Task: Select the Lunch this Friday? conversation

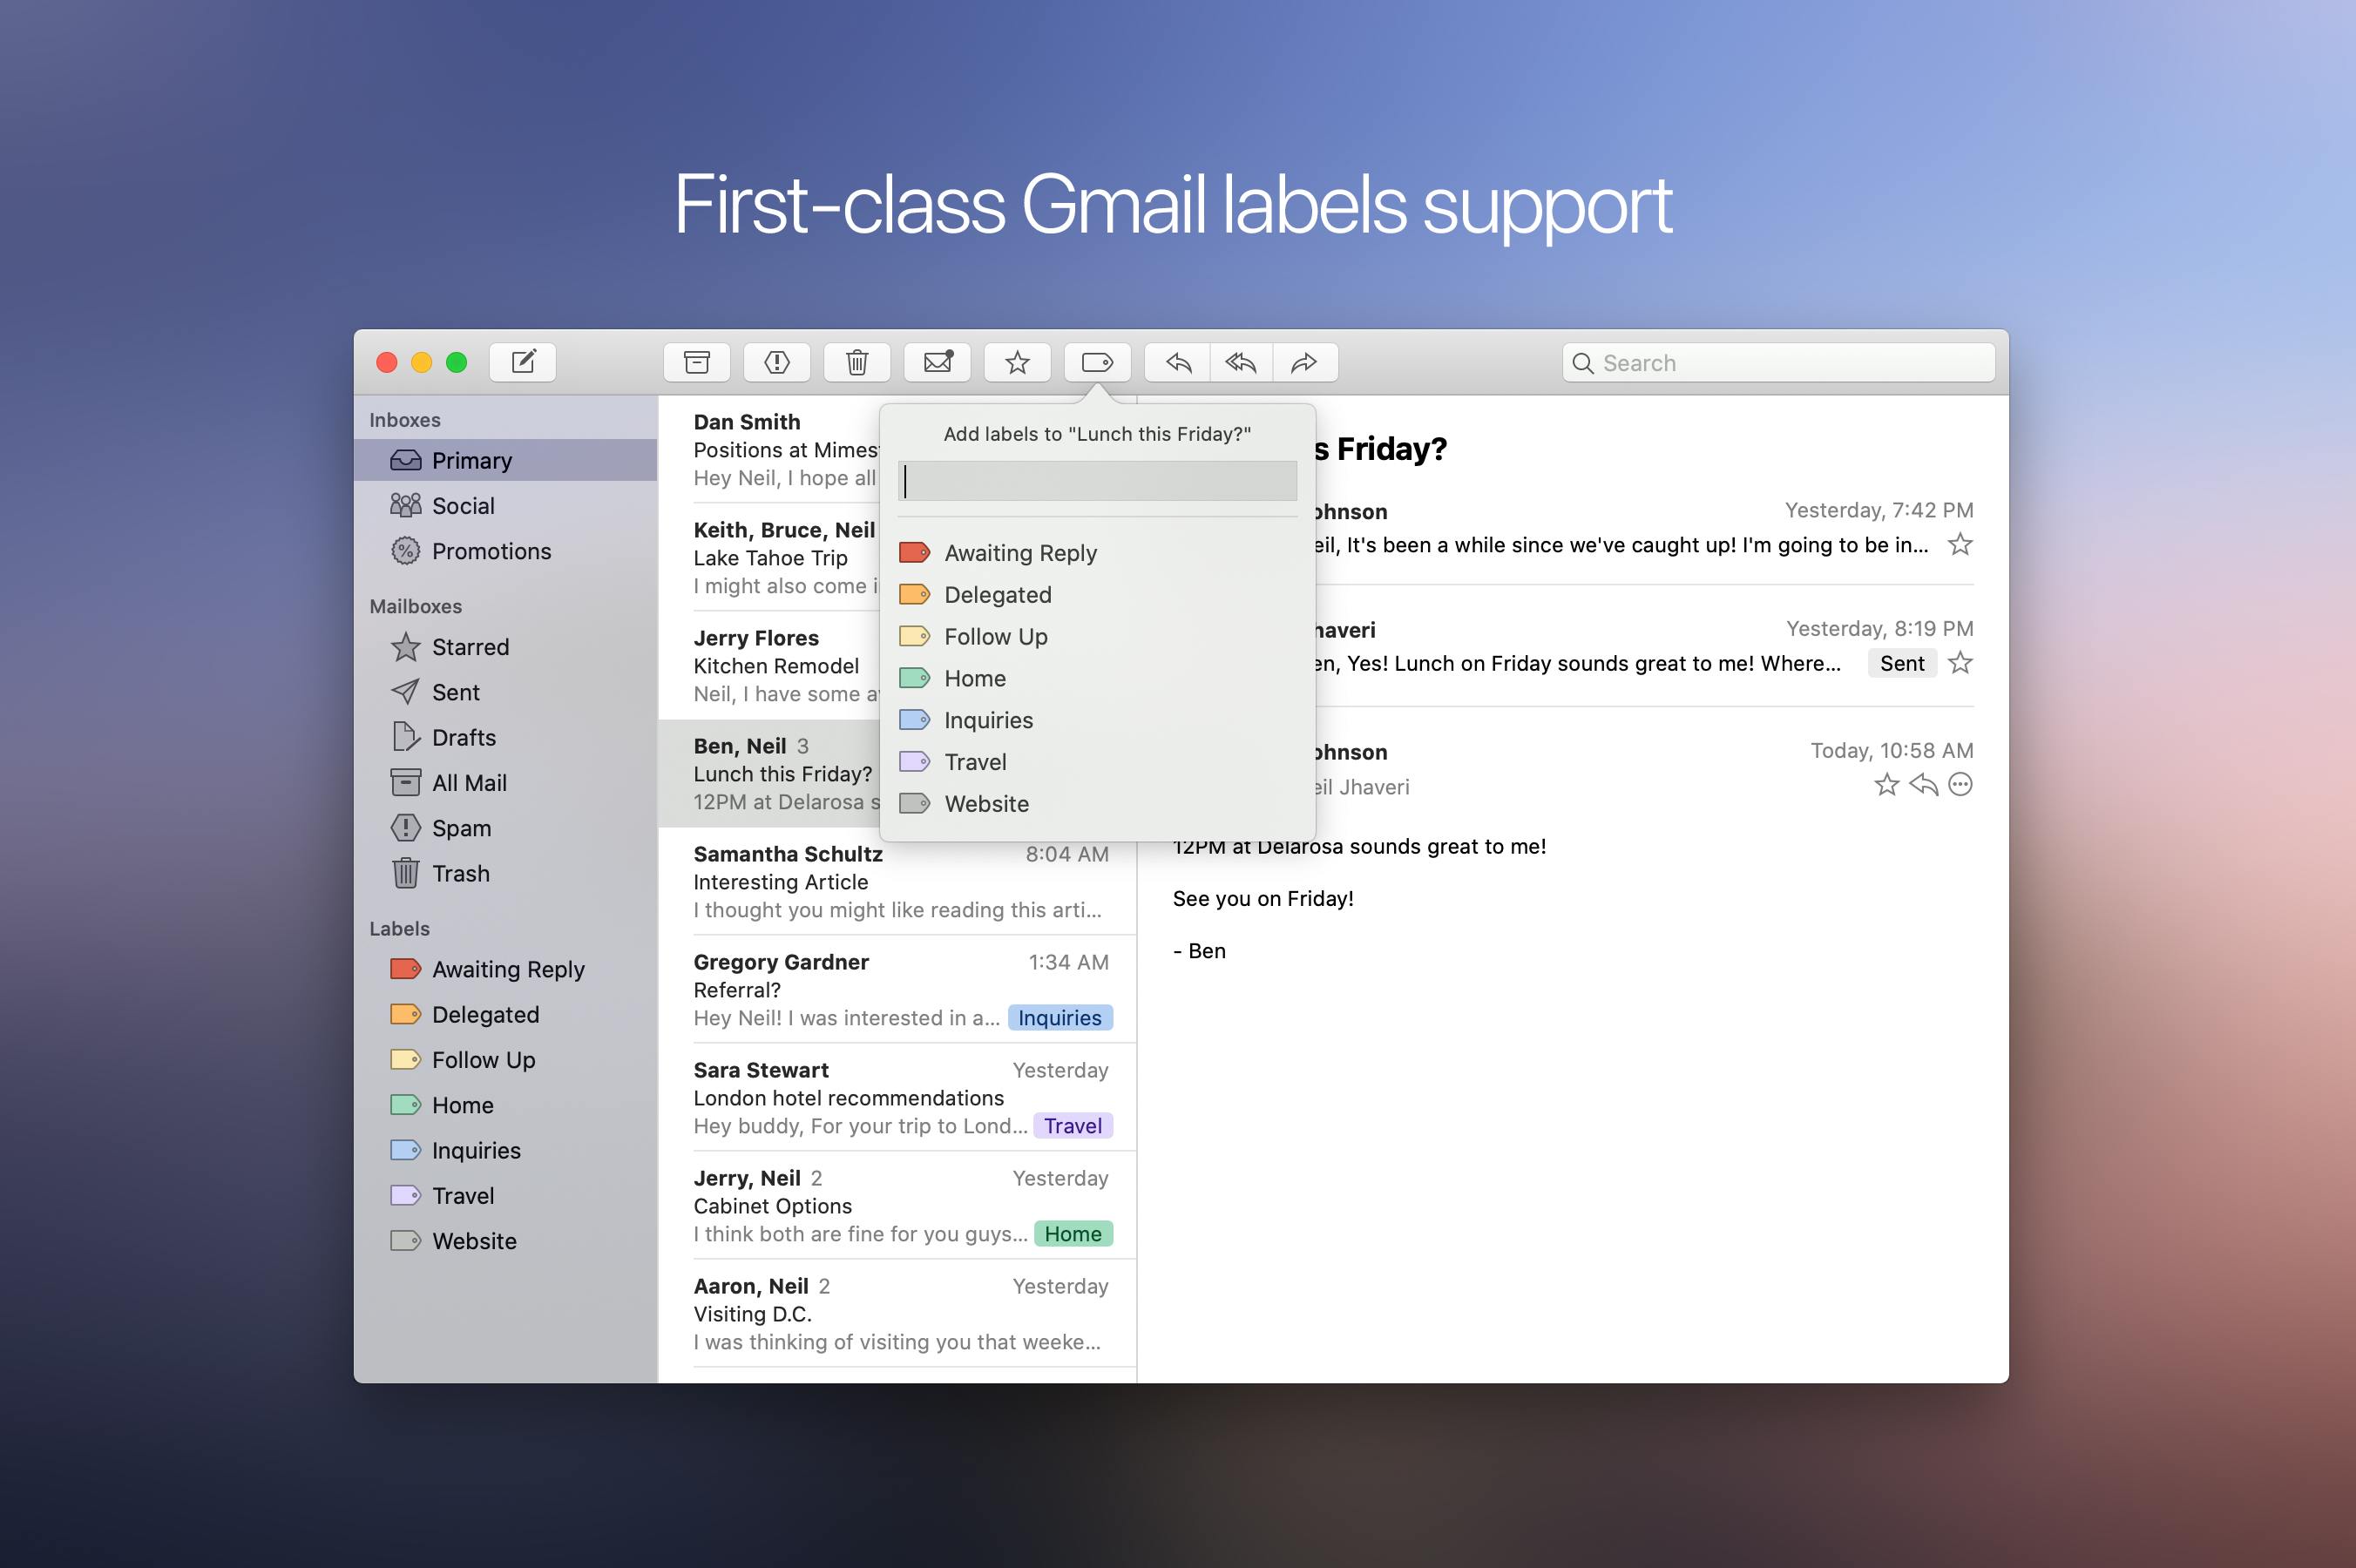Action: pos(769,774)
